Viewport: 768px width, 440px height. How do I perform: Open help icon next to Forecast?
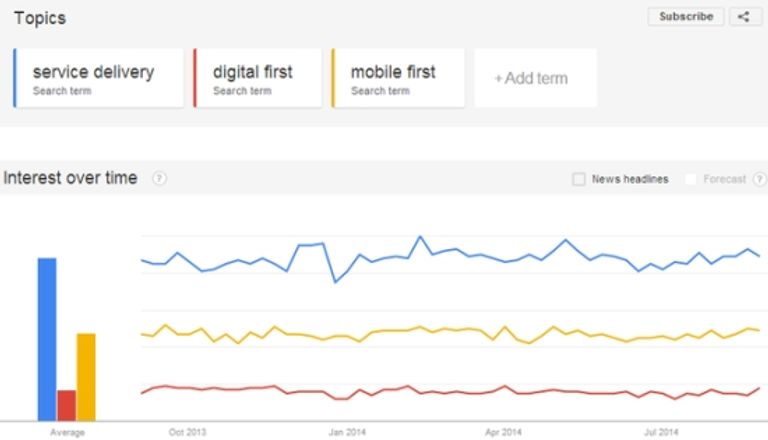(x=760, y=179)
